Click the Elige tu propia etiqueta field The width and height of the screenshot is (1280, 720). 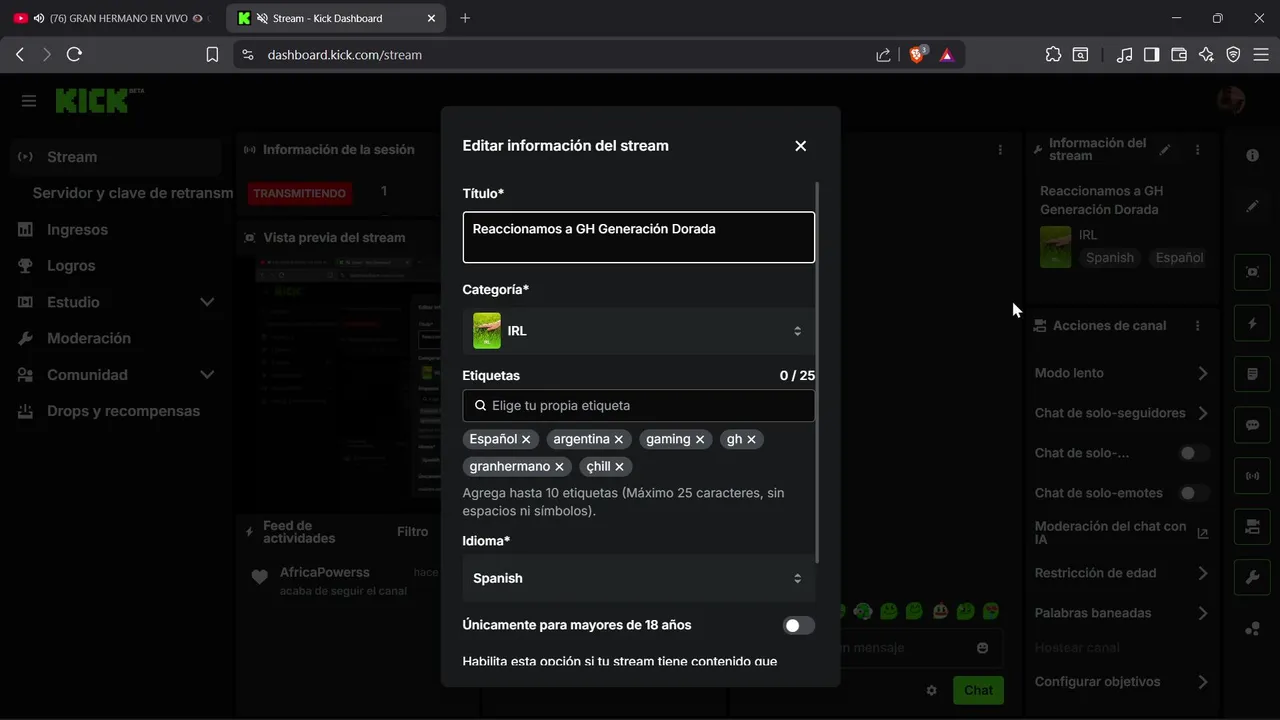pos(638,406)
